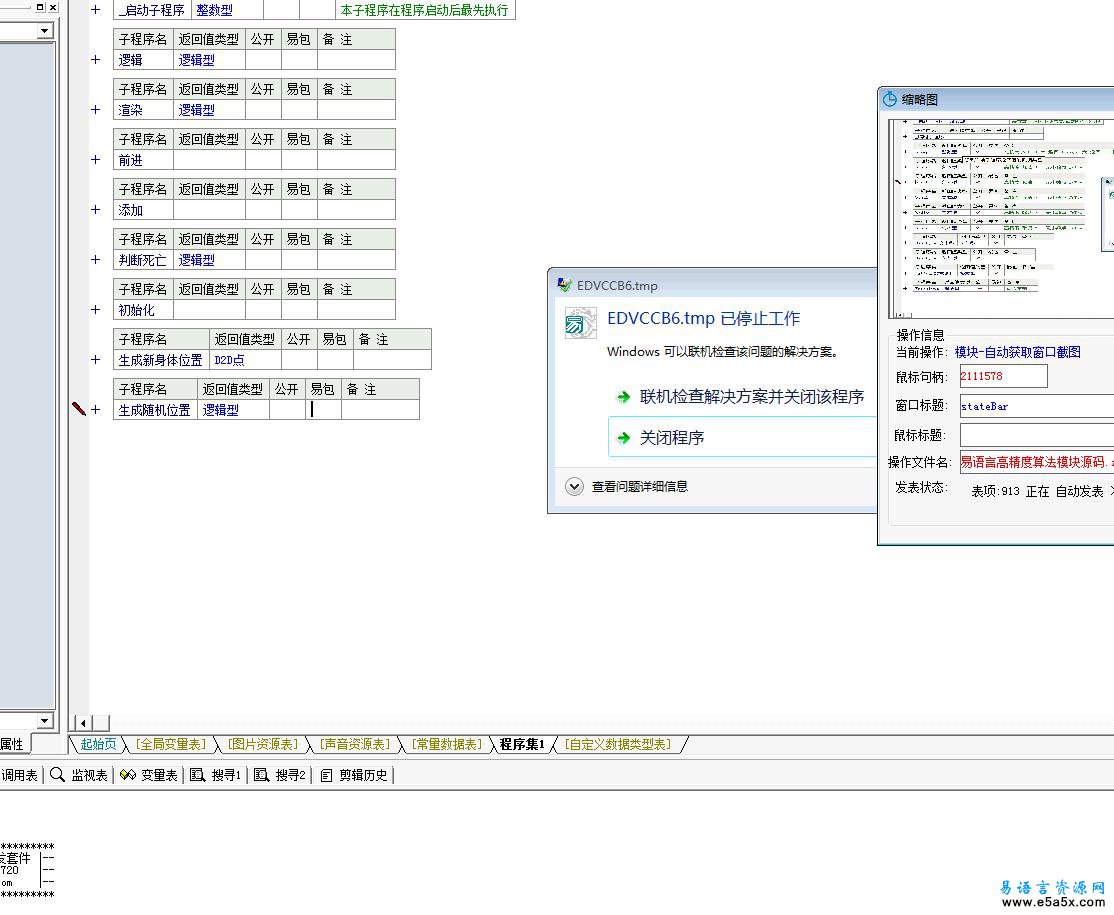Click the 鼠标句柄 input field
This screenshot has width=1114, height=915.
point(1003,377)
